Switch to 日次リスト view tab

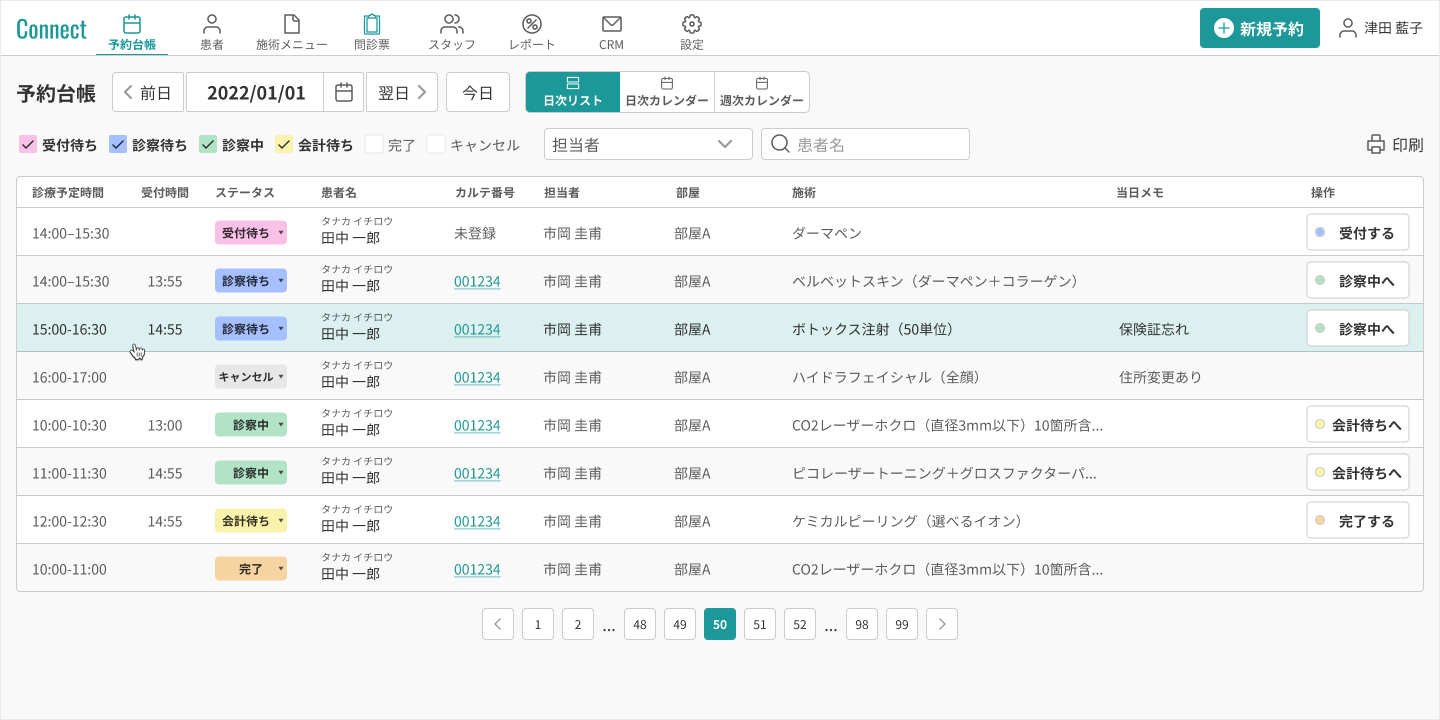pos(573,92)
